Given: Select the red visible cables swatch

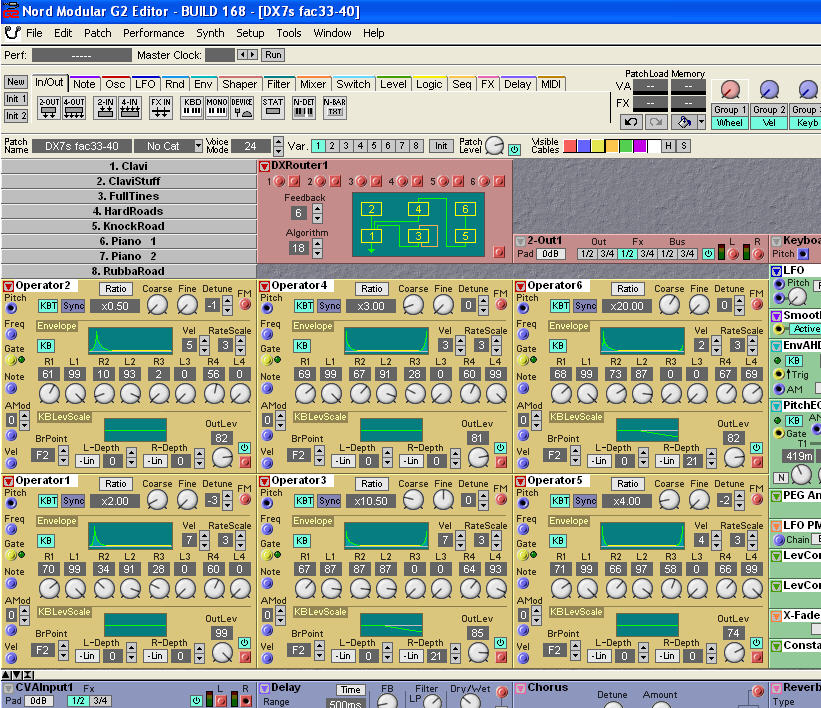Looking at the screenshot, I should pos(570,146).
